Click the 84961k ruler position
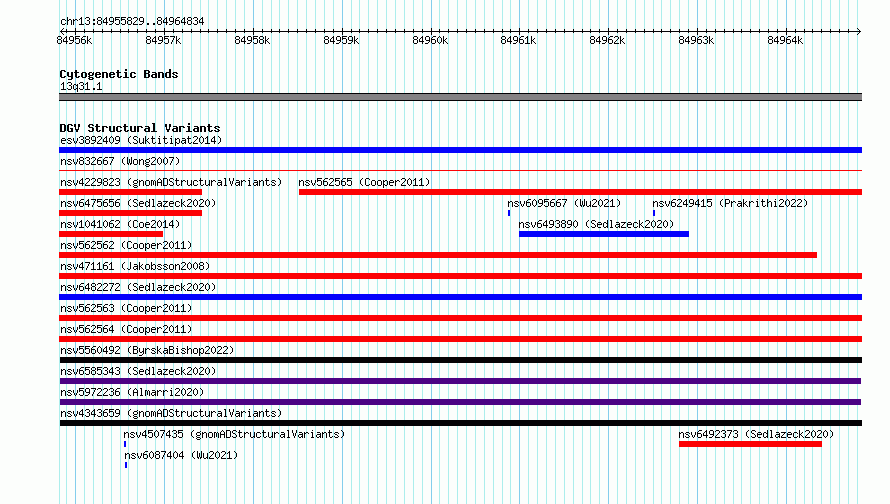The image size is (890, 504). click(518, 40)
